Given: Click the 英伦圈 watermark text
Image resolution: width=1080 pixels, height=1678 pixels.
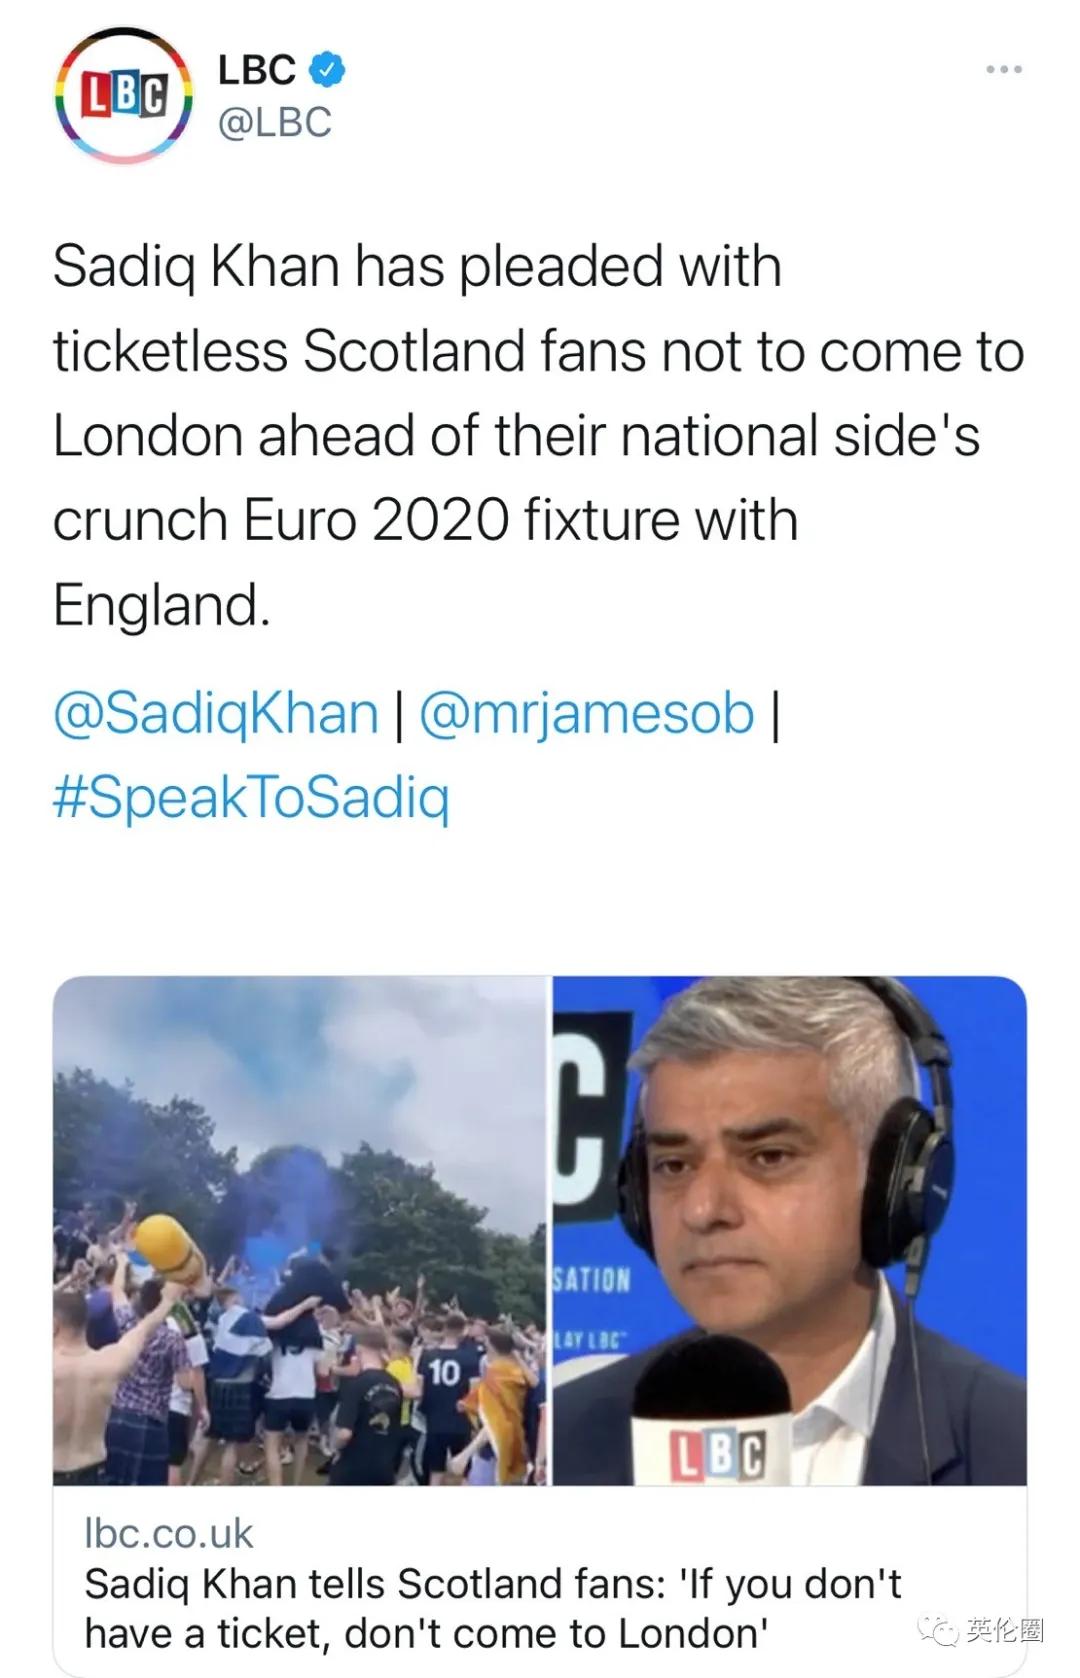Looking at the screenshot, I should coord(1004,1630).
